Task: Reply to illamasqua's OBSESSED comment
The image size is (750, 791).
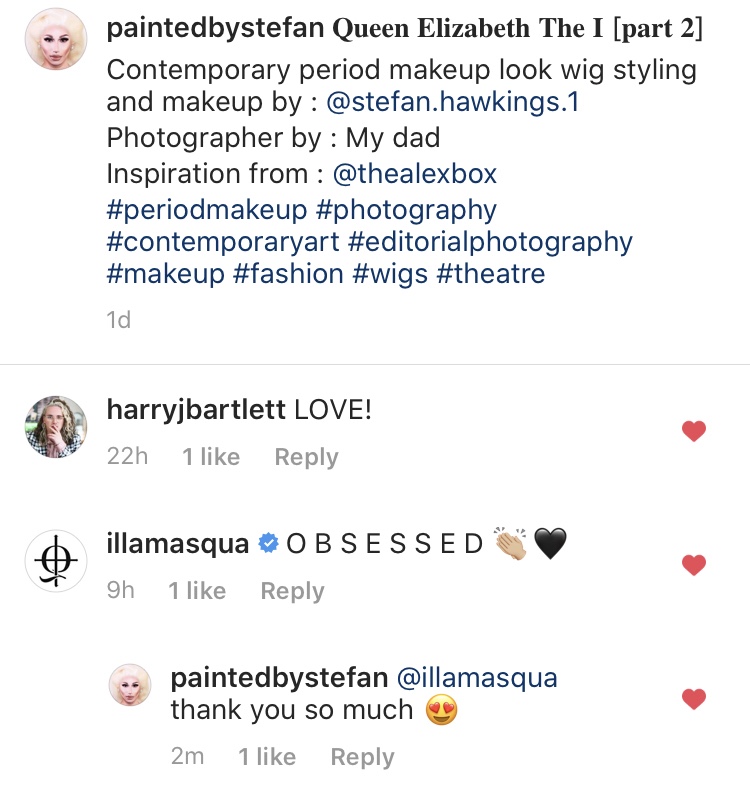Action: pyautogui.click(x=292, y=591)
